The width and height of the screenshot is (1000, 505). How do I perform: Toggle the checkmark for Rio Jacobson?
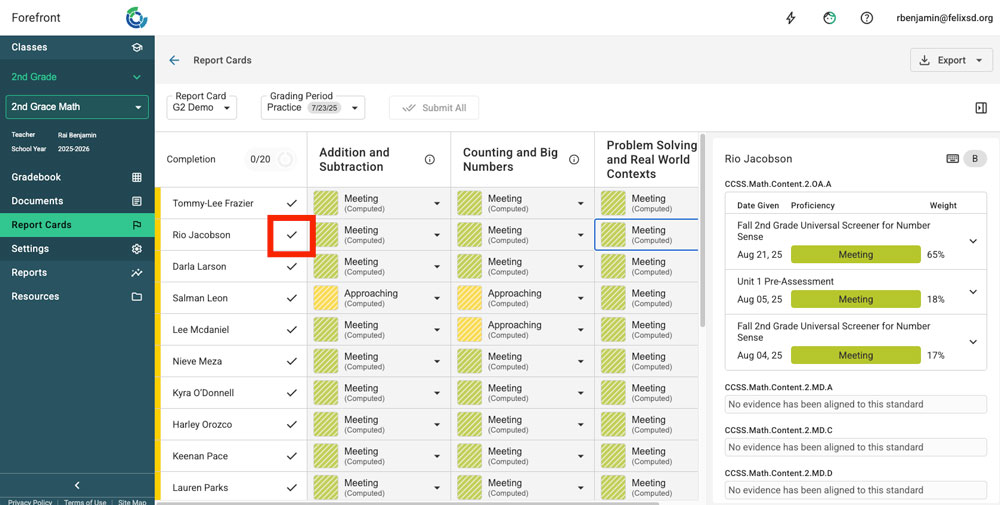(x=292, y=235)
